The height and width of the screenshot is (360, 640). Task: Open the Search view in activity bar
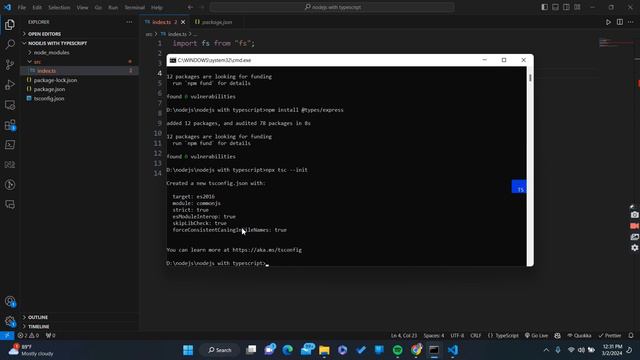coord(10,44)
